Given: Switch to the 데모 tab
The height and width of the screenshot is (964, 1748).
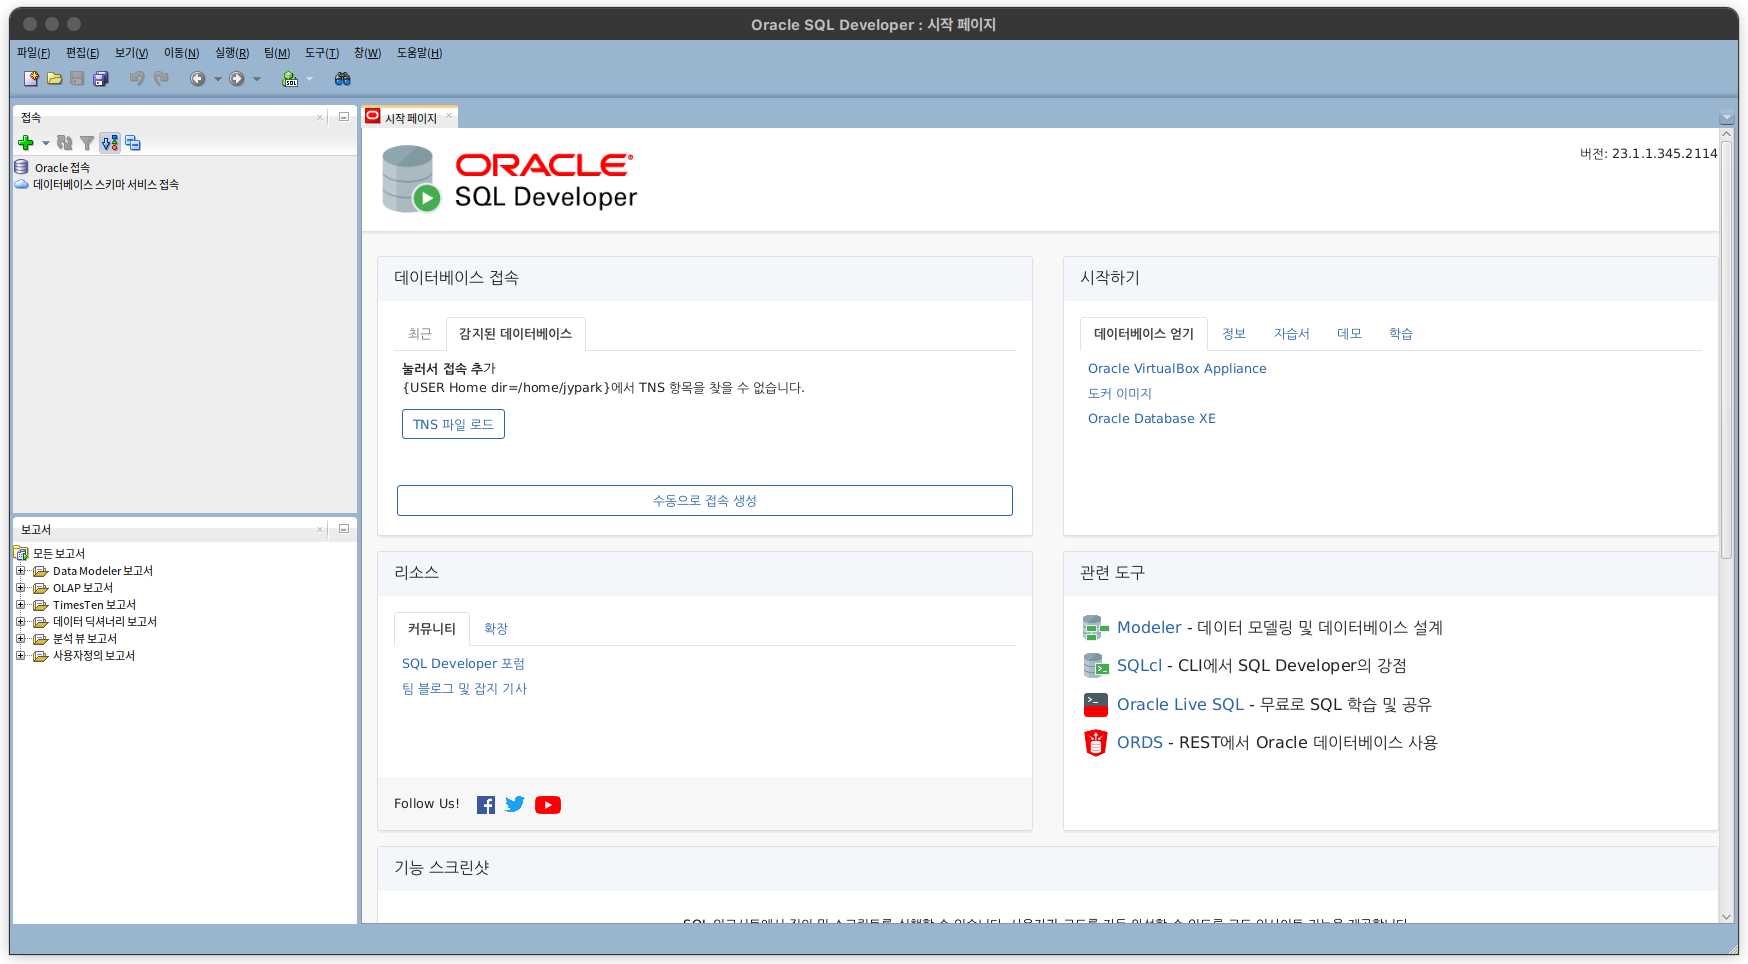Looking at the screenshot, I should 1349,334.
